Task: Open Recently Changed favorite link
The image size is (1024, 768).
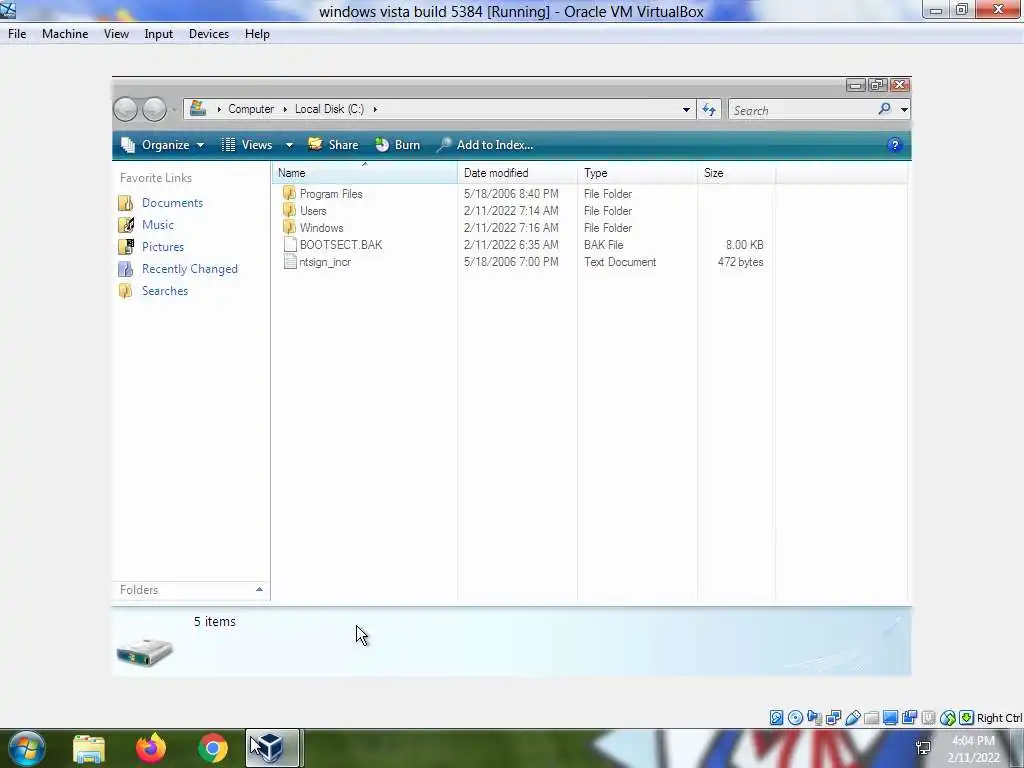Action: [x=189, y=269]
